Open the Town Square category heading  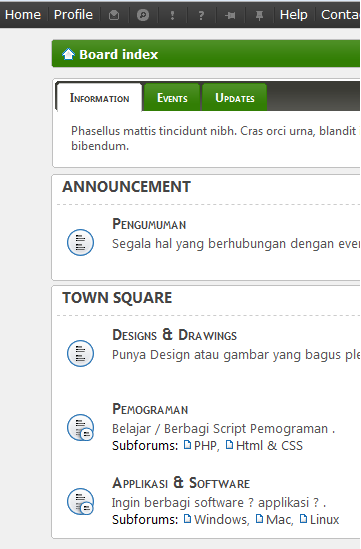point(117,298)
